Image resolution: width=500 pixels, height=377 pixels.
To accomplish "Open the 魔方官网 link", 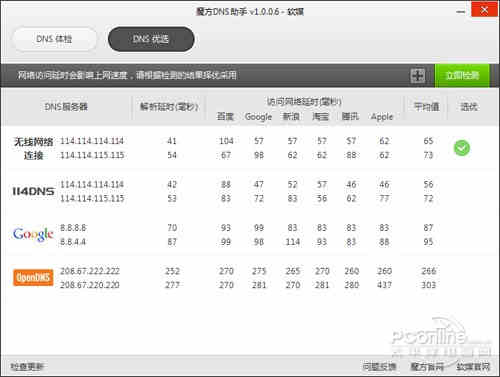I will point(427,367).
